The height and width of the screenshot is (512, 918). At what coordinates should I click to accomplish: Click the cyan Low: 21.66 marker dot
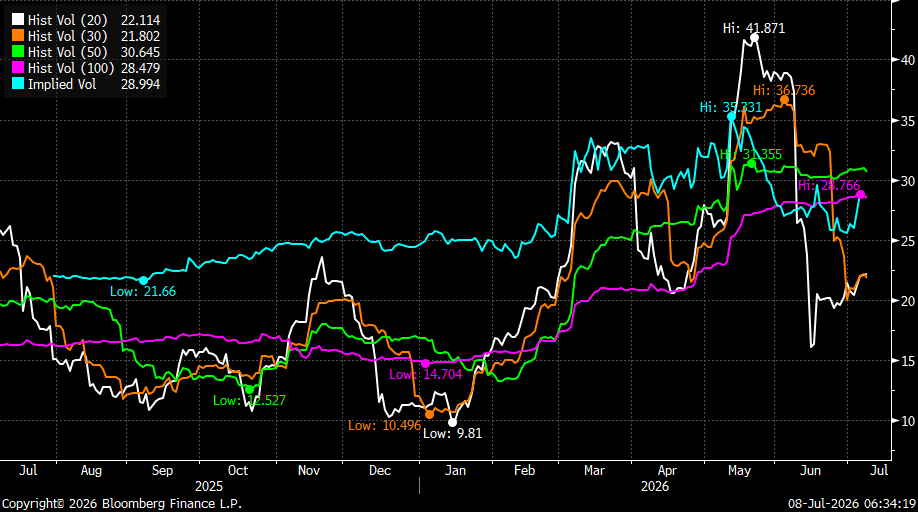[143, 280]
